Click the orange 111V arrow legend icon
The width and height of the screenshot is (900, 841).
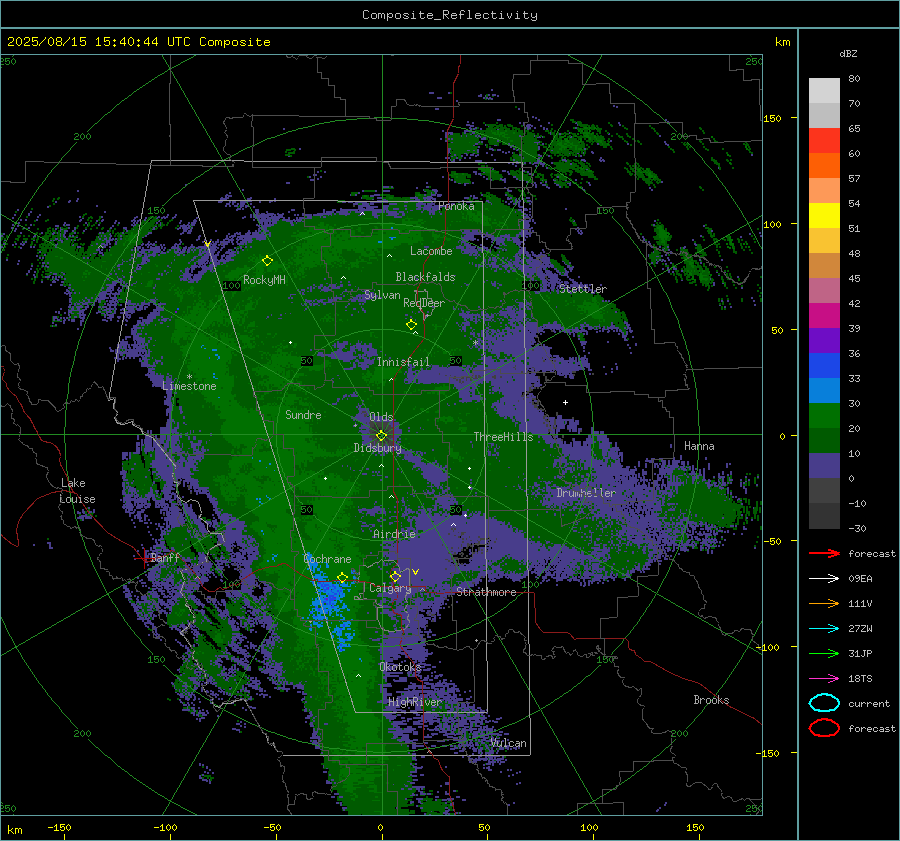824,603
